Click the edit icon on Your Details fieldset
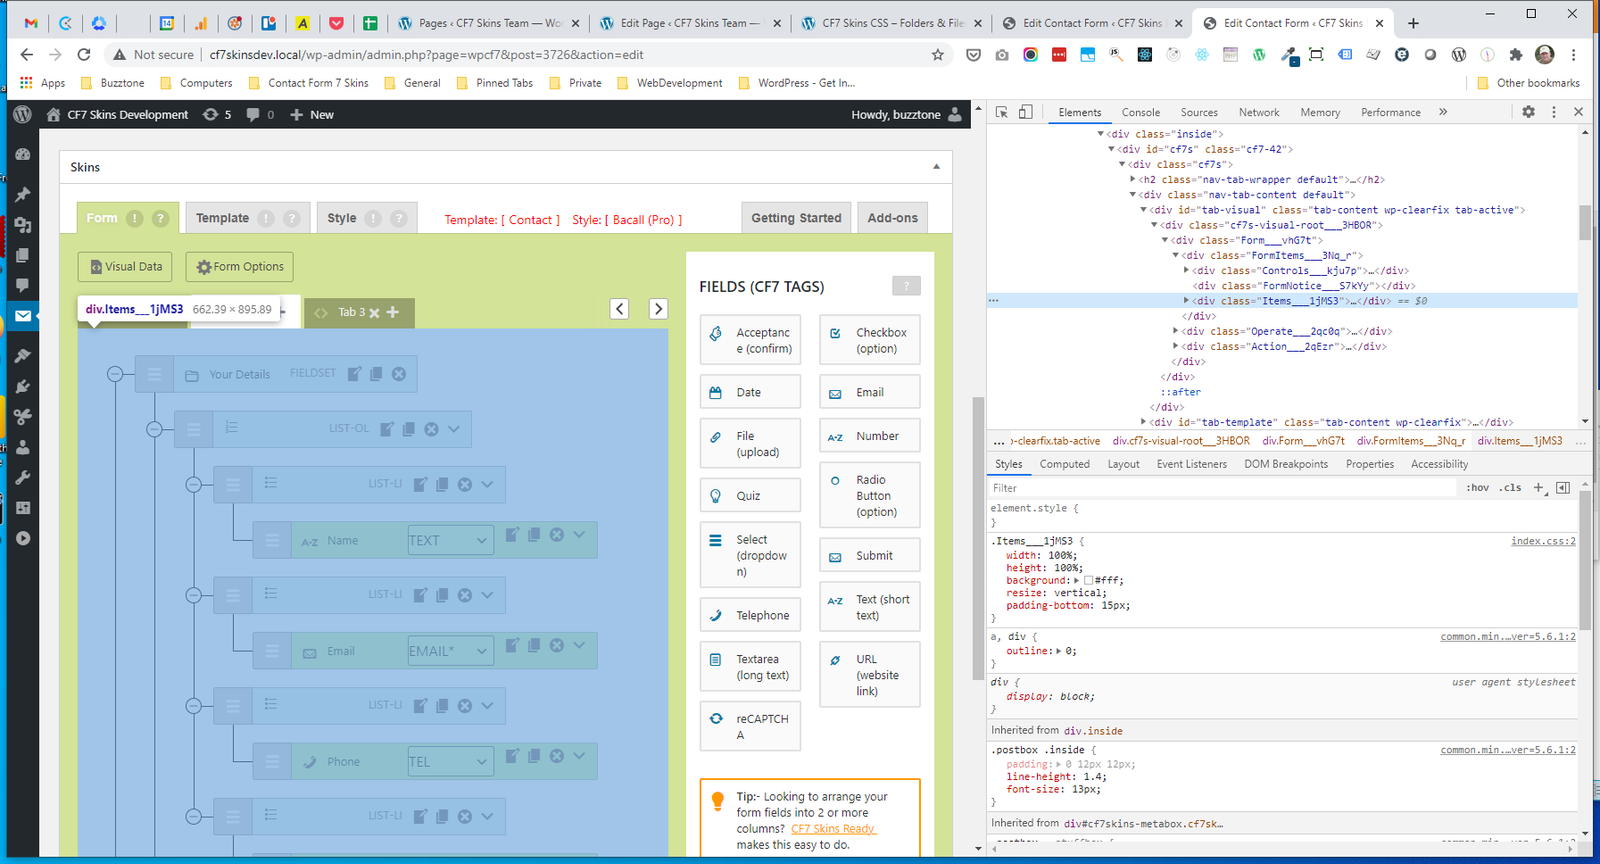Screen dimensions: 1600x864 [354, 374]
